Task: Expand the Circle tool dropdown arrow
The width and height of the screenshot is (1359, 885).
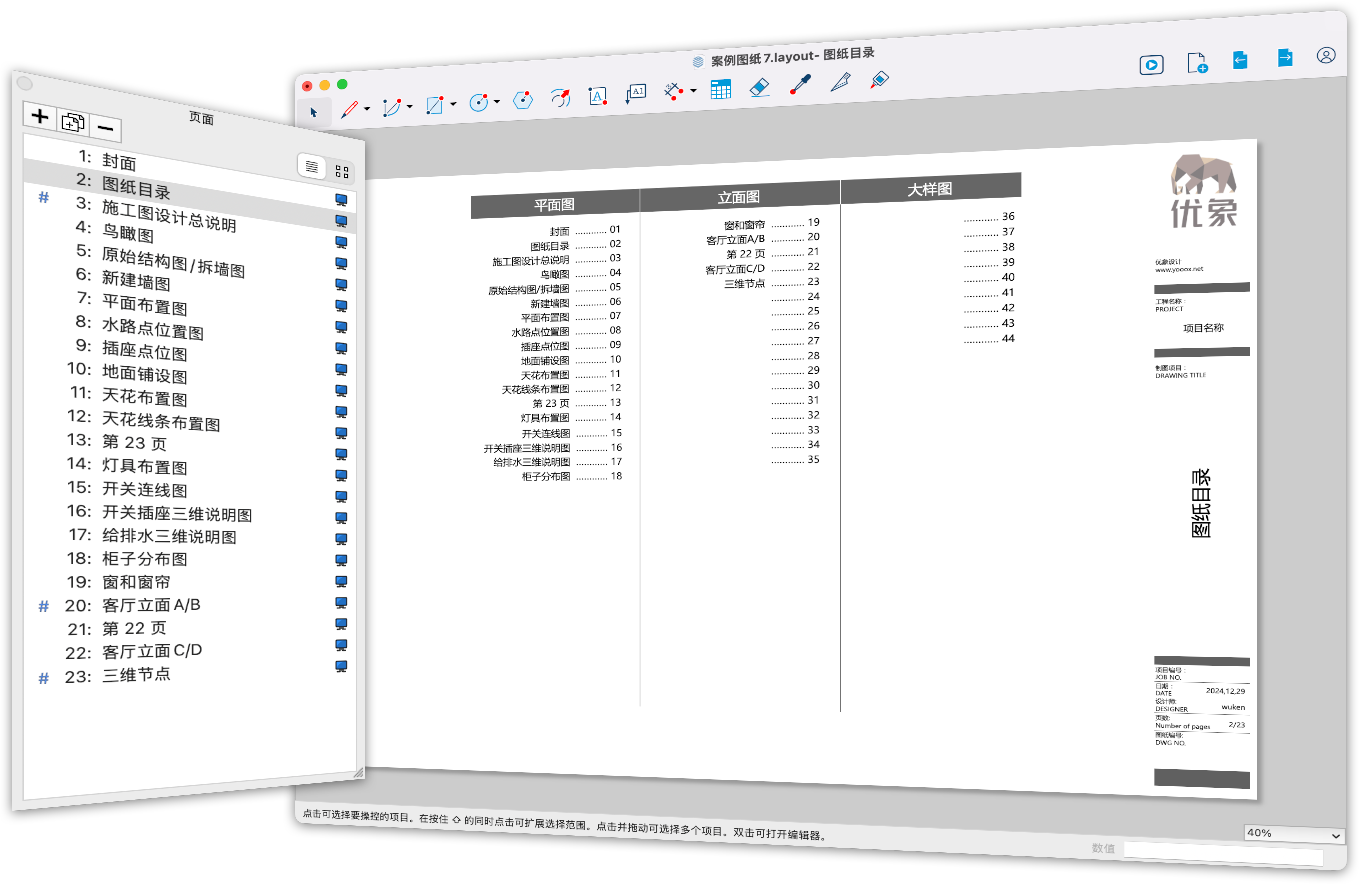Action: [496, 101]
